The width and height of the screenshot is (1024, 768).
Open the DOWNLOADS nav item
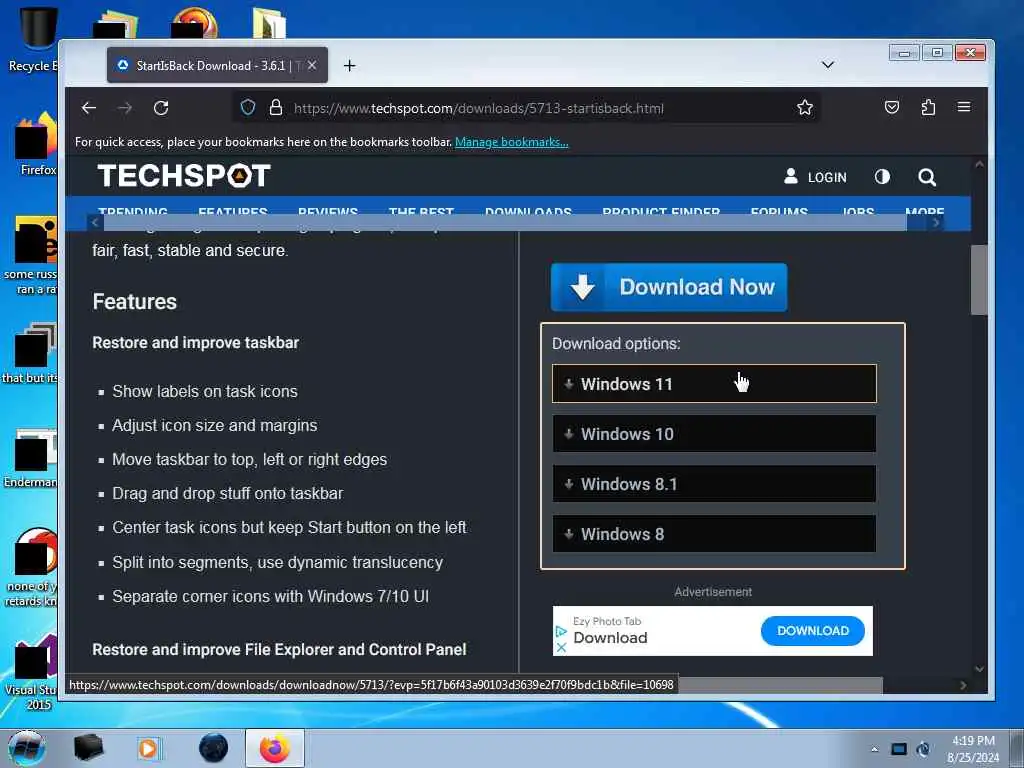[528, 211]
